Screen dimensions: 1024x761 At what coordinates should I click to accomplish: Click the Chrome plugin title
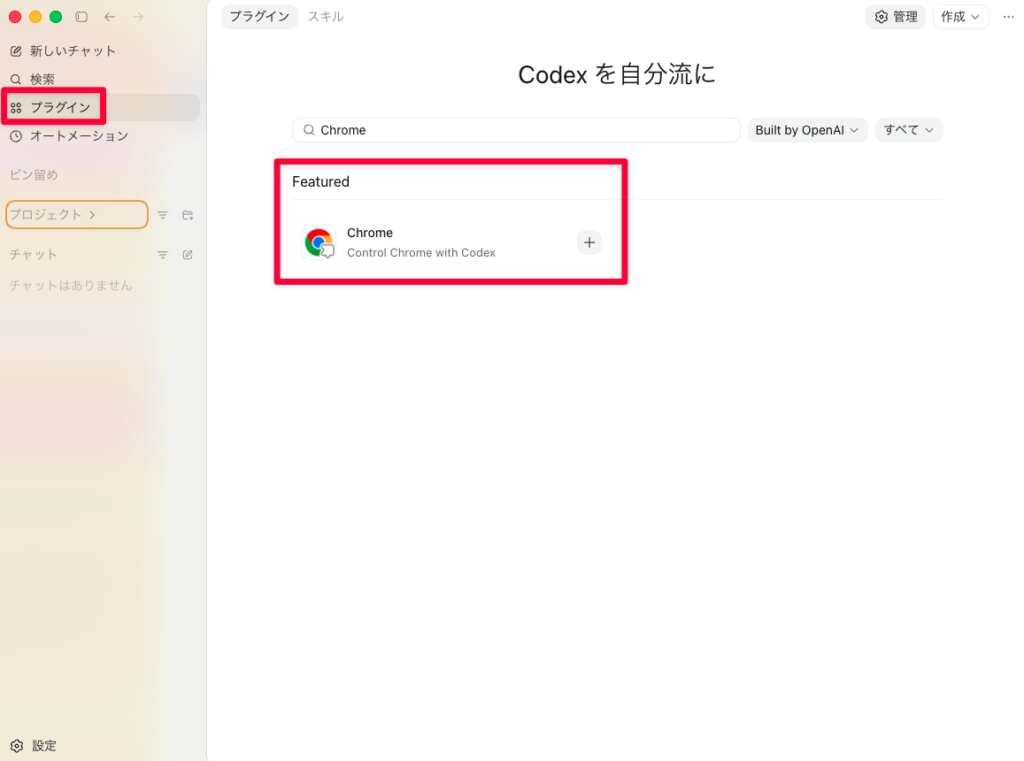(x=370, y=233)
